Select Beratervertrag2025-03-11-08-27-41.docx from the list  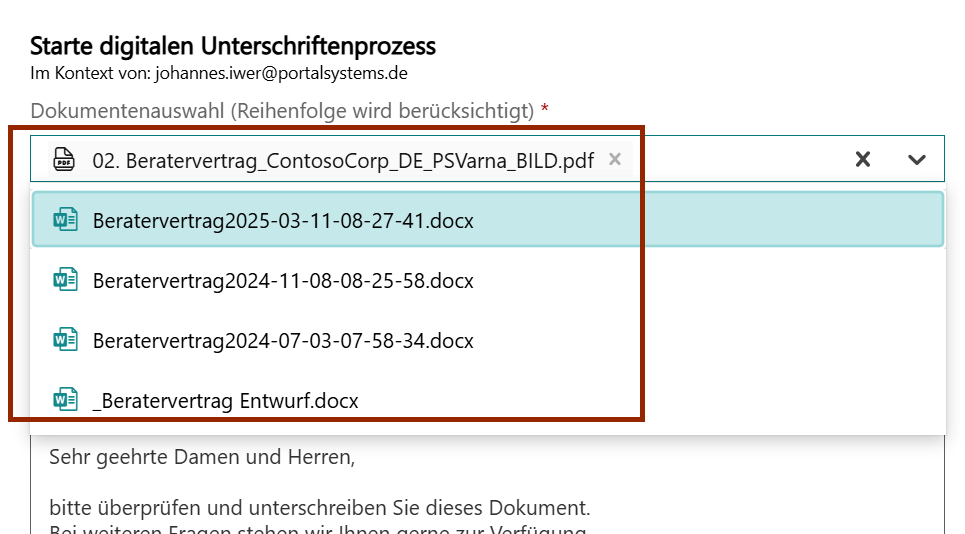(x=283, y=220)
